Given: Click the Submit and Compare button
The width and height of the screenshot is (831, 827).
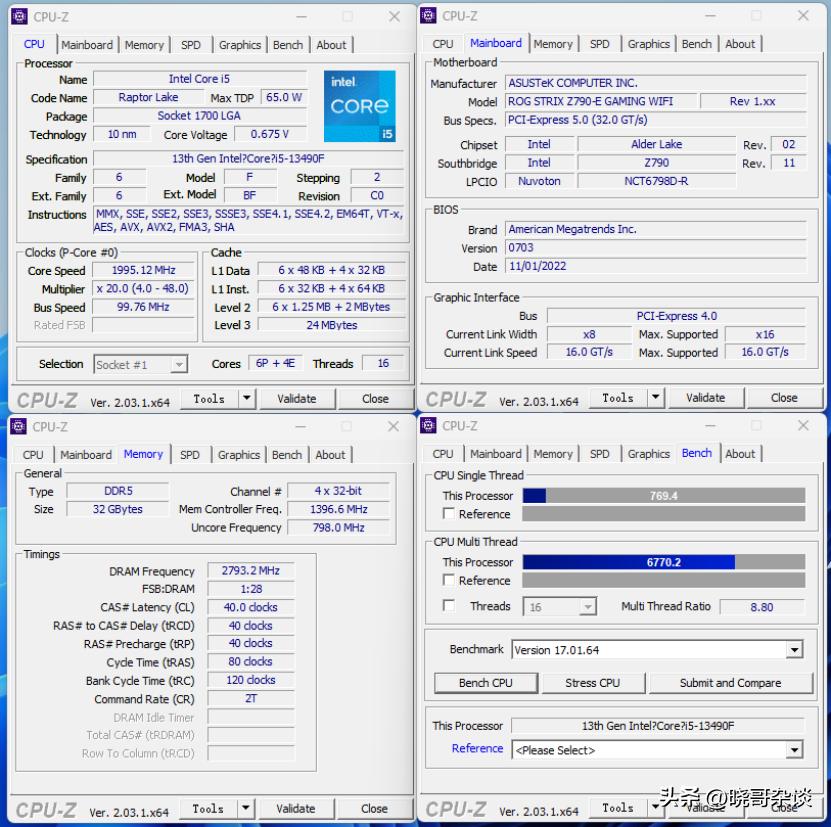Looking at the screenshot, I should click(730, 683).
